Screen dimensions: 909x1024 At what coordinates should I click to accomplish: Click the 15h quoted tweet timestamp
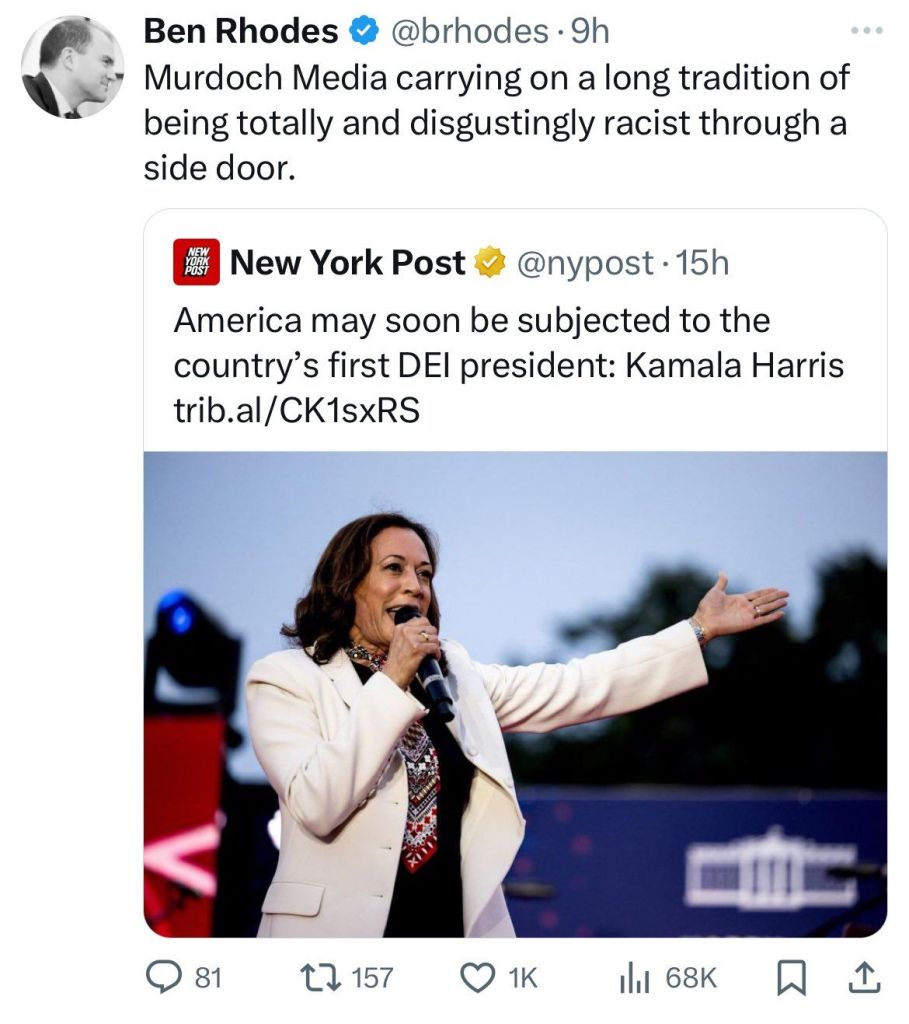click(702, 263)
